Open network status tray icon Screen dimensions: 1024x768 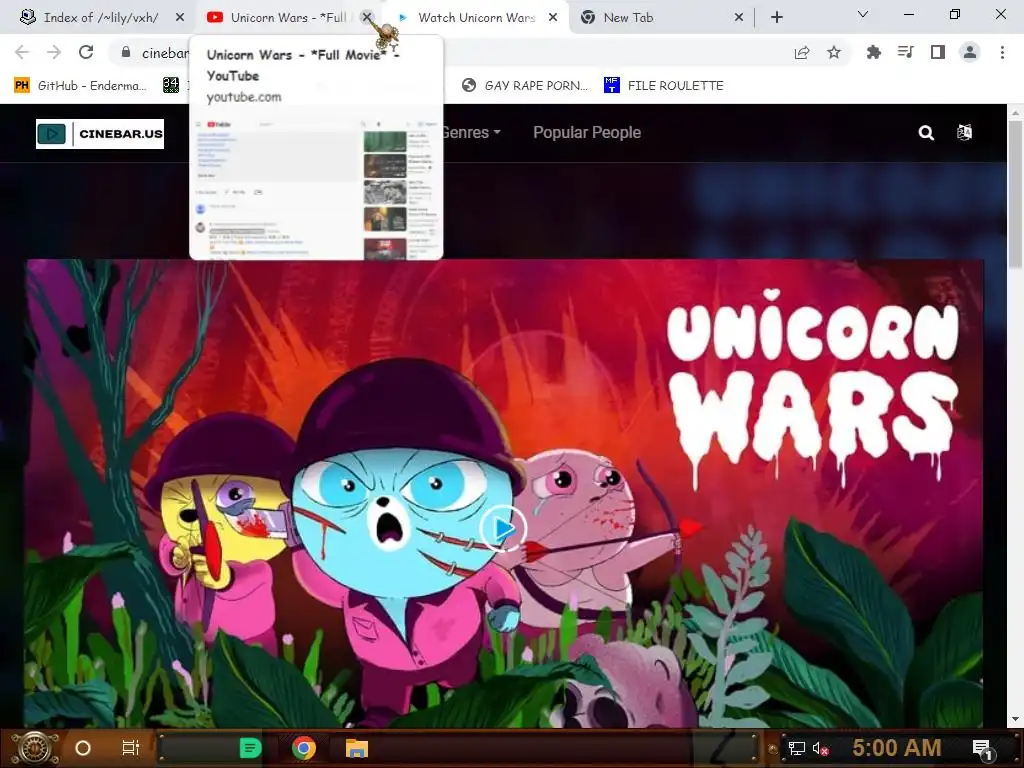click(797, 748)
